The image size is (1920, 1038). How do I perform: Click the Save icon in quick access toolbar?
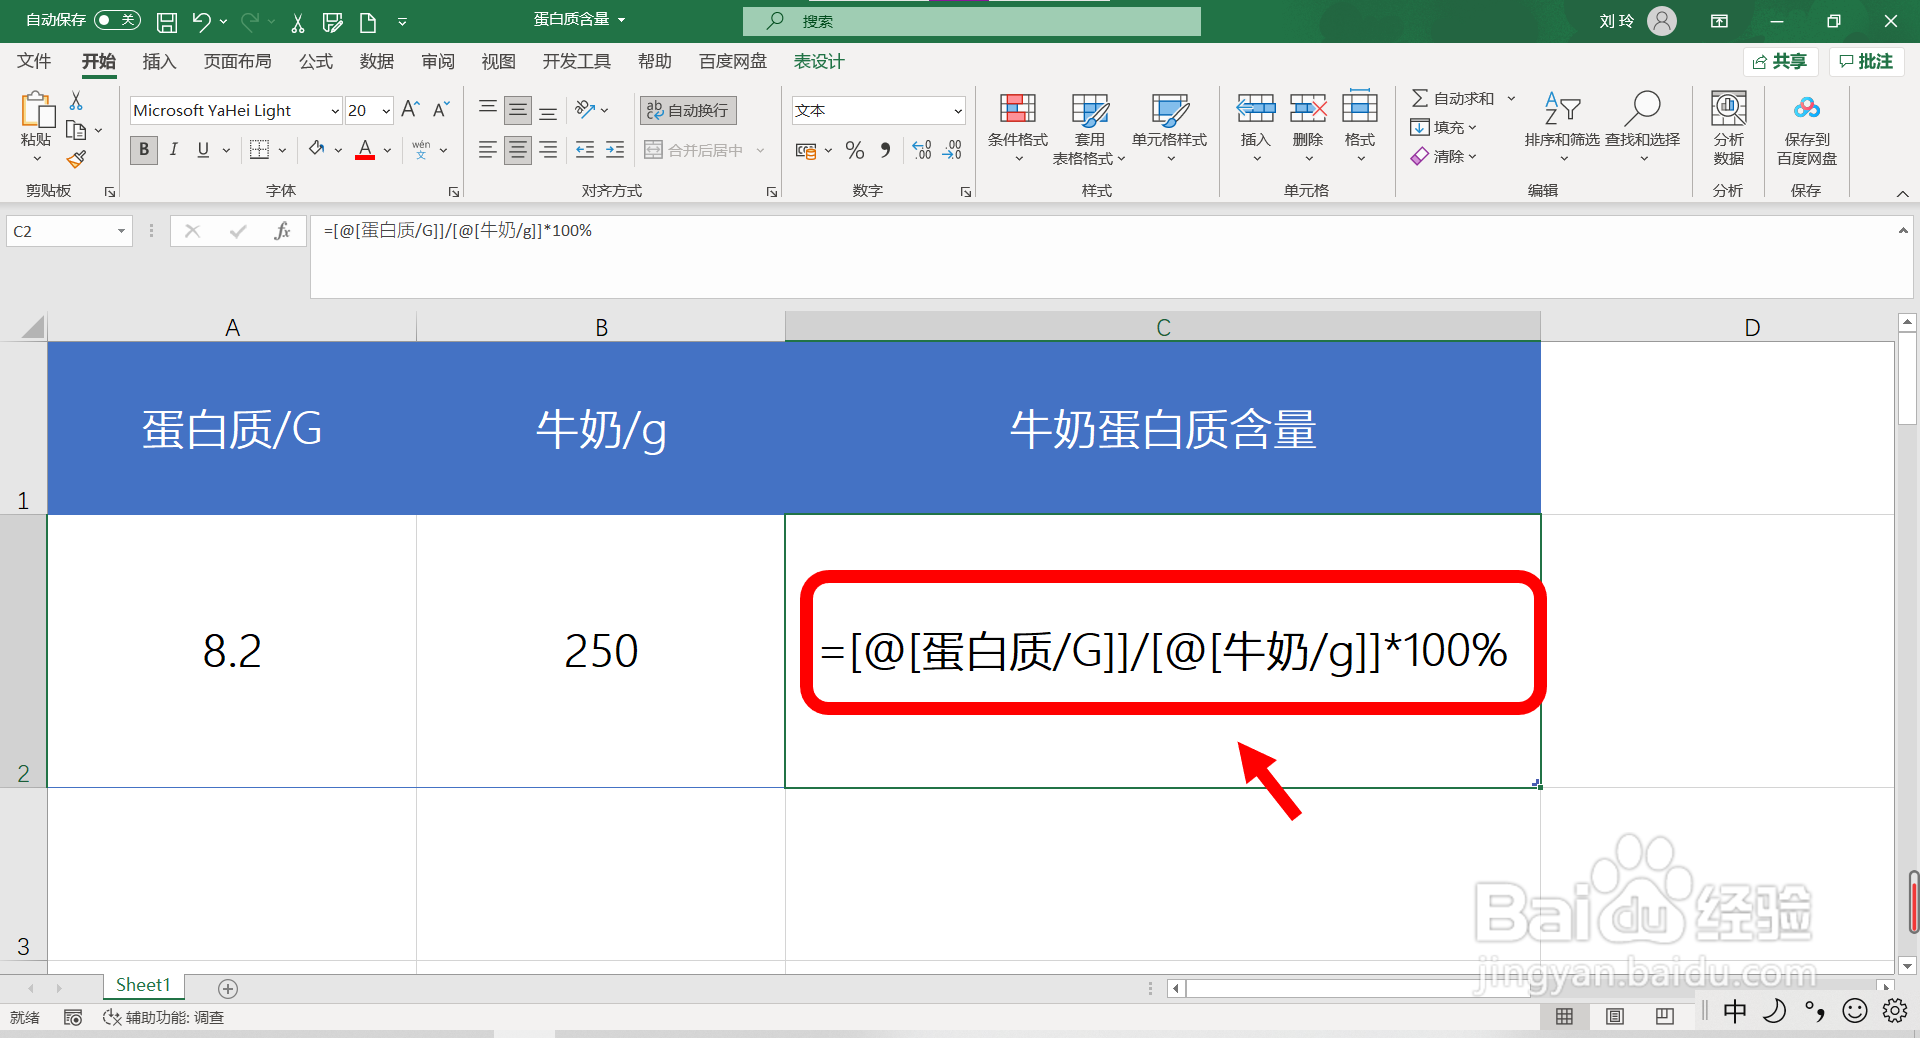coord(166,21)
